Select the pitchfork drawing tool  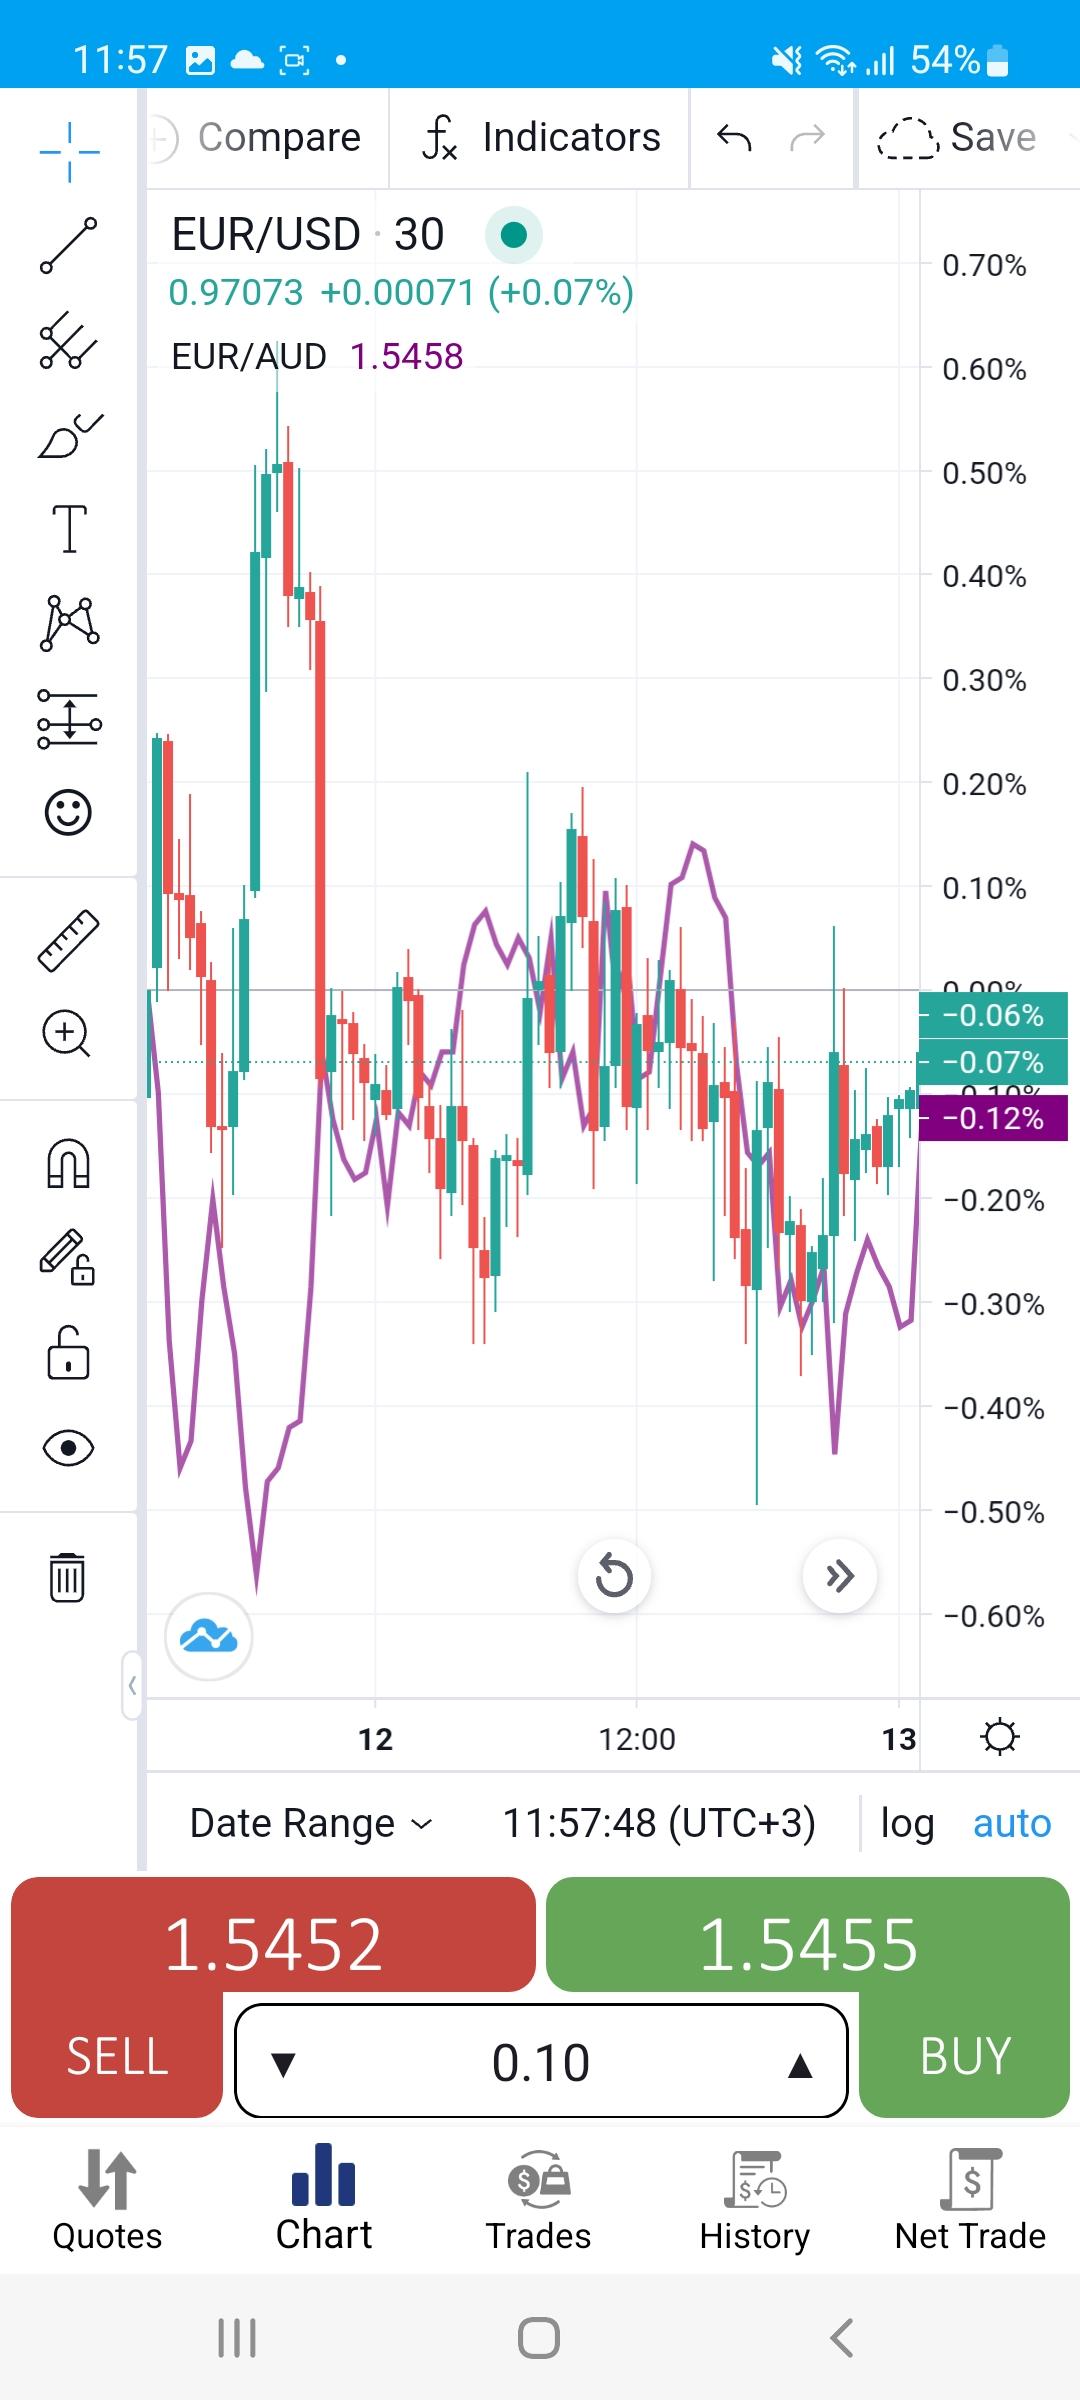pos(68,340)
